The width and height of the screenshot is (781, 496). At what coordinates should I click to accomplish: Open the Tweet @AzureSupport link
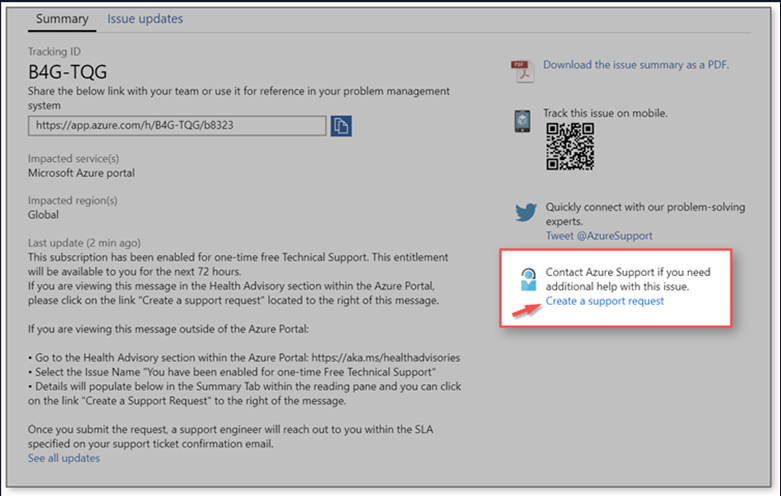click(x=599, y=236)
